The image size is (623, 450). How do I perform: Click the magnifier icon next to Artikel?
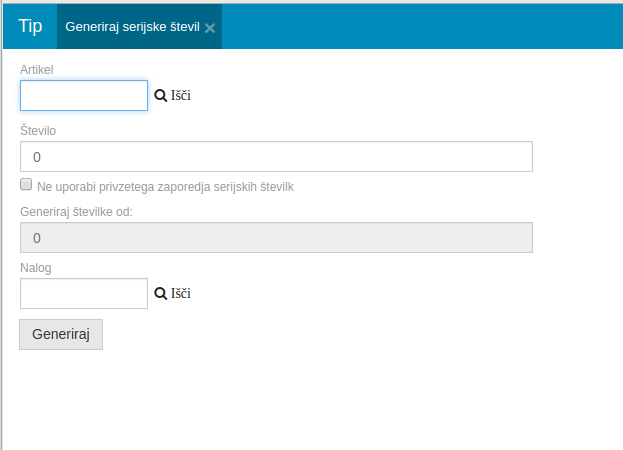pos(160,96)
